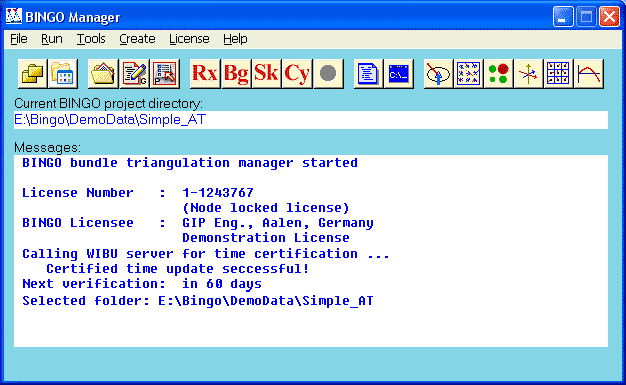
Task: Click the folder with calendar grid icon
Action: (63, 74)
